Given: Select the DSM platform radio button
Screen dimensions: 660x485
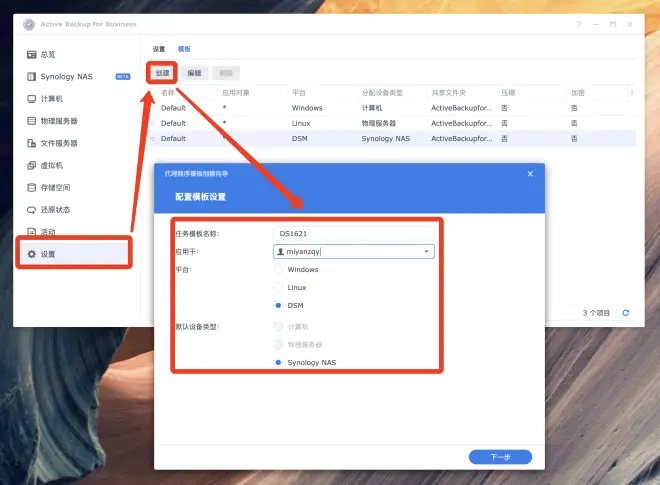Looking at the screenshot, I should (x=278, y=305).
